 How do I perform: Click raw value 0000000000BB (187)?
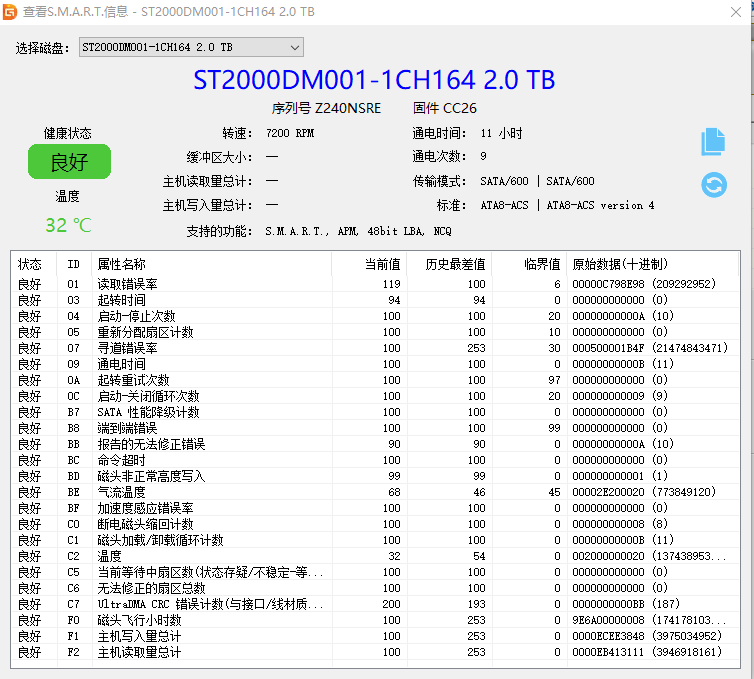(626, 604)
